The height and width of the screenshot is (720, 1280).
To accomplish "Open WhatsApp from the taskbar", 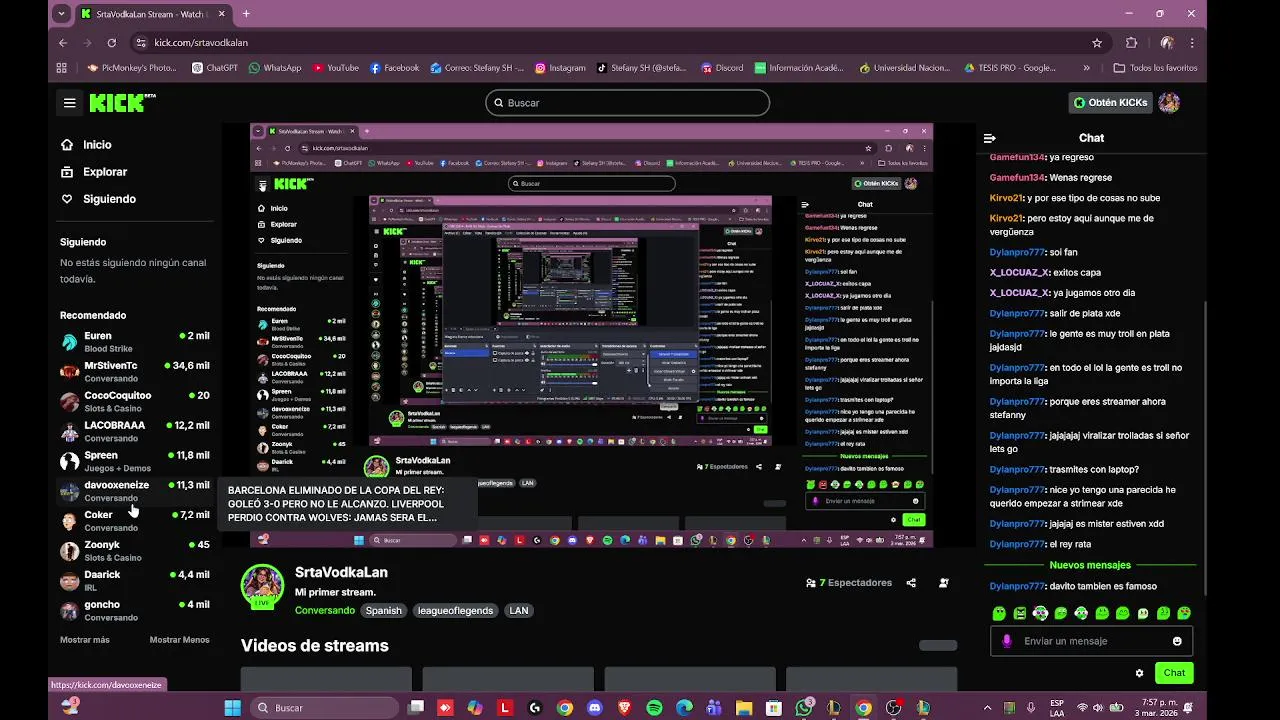I will pyautogui.click(x=804, y=708).
